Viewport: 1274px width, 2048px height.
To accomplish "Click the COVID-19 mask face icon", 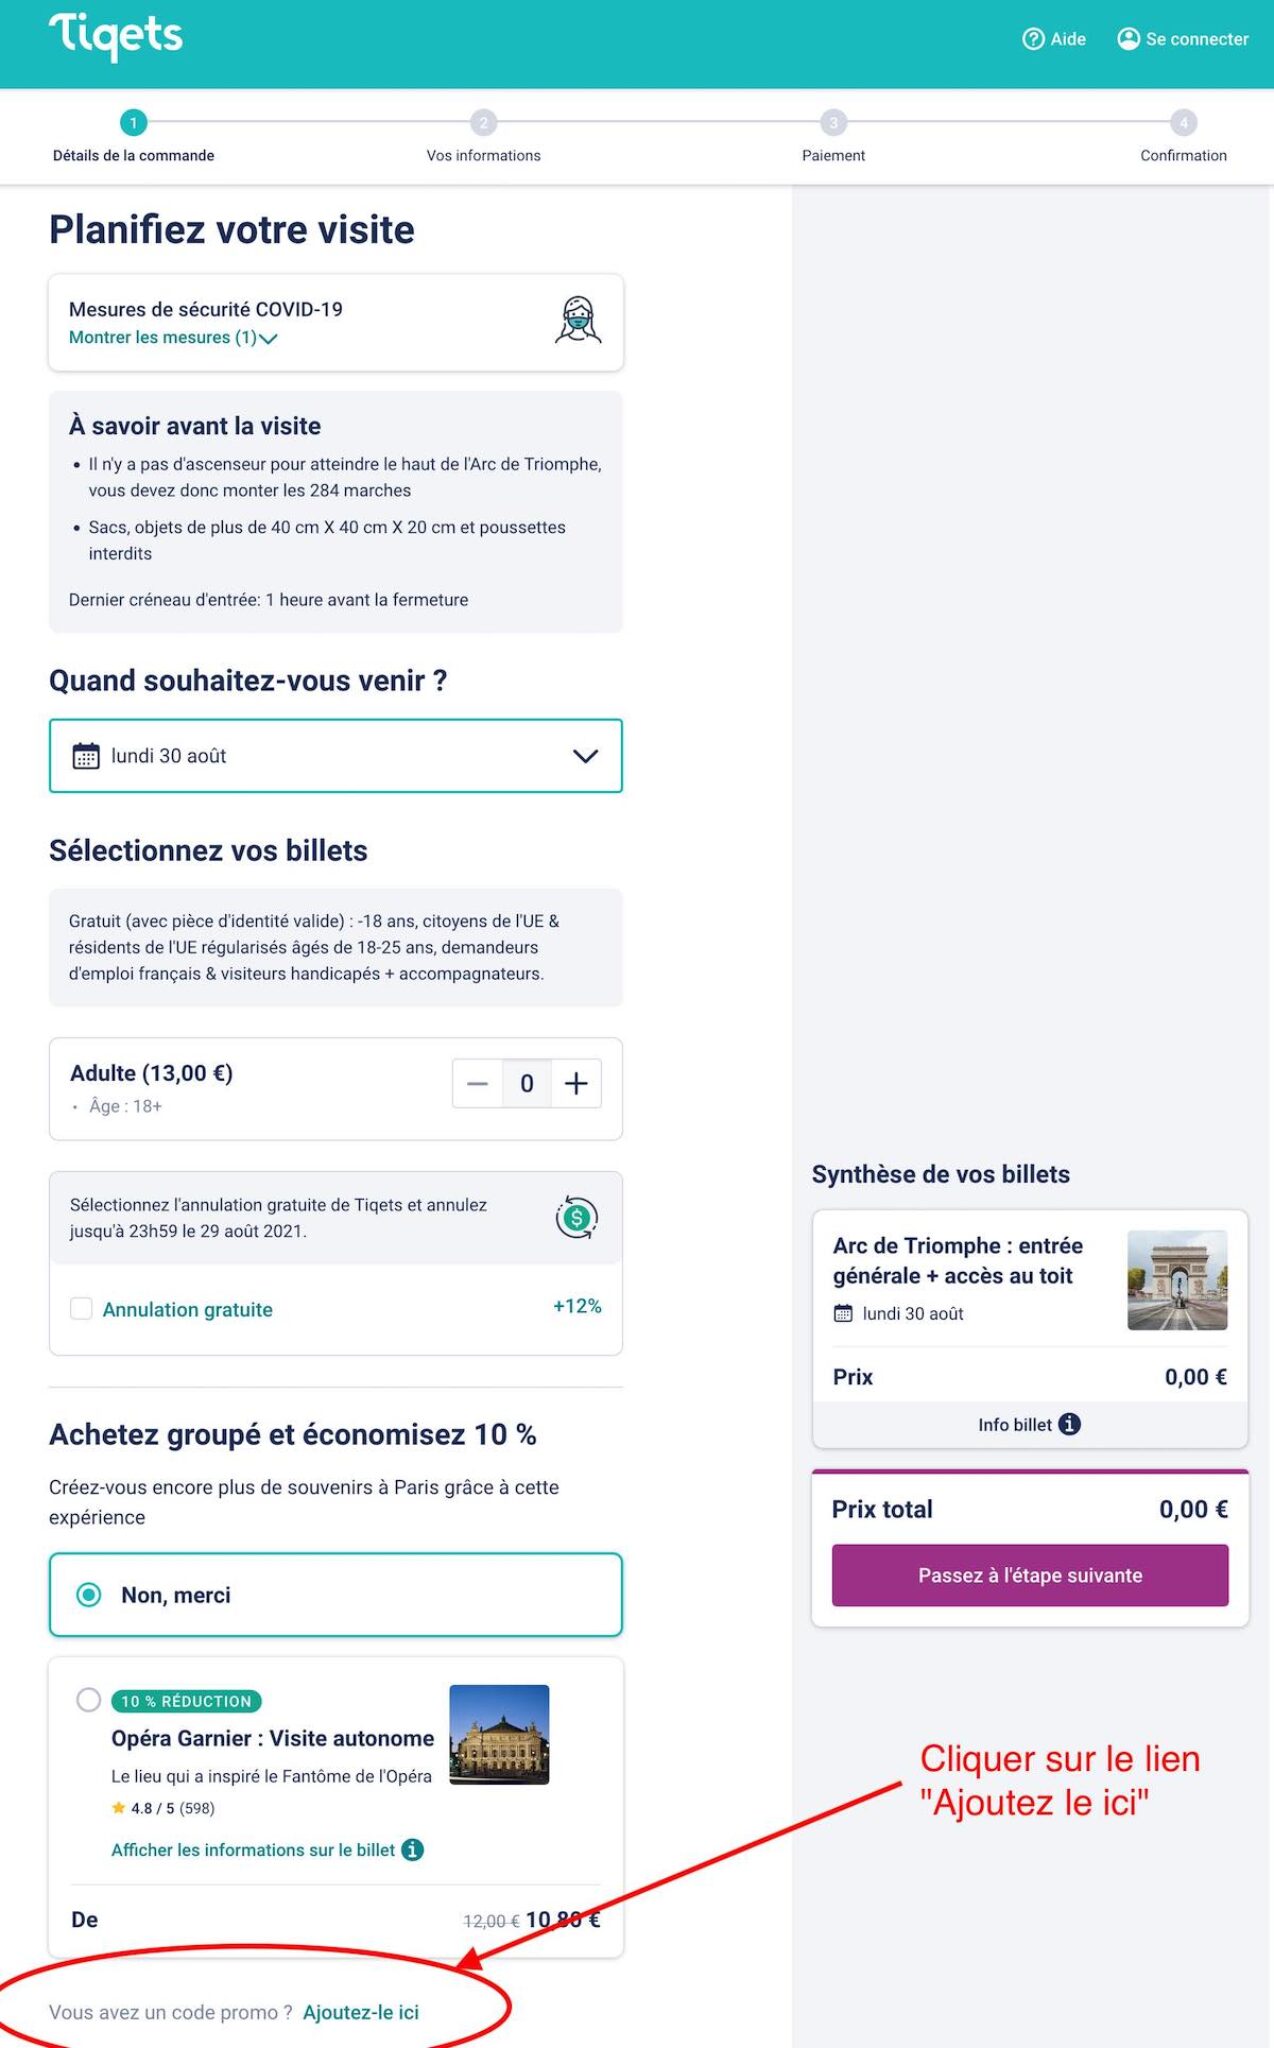I will pos(578,321).
